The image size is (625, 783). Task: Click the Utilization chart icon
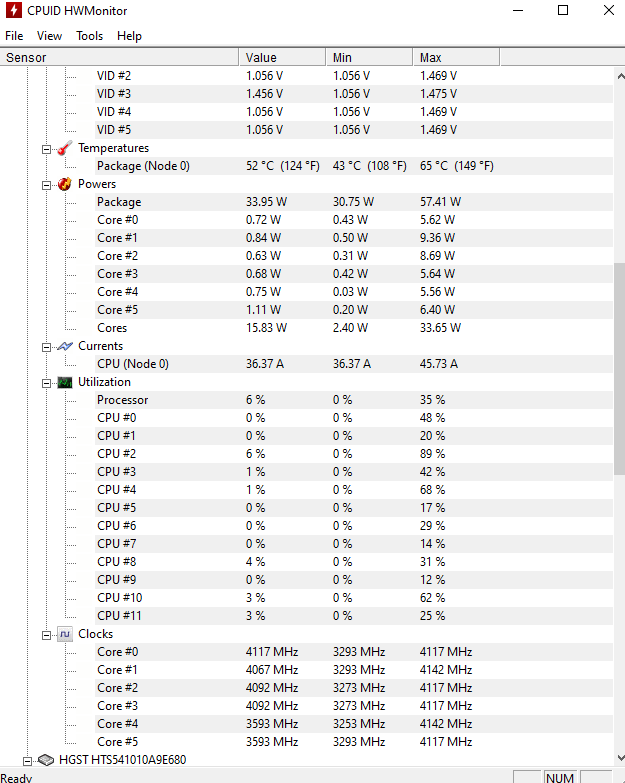click(x=65, y=383)
